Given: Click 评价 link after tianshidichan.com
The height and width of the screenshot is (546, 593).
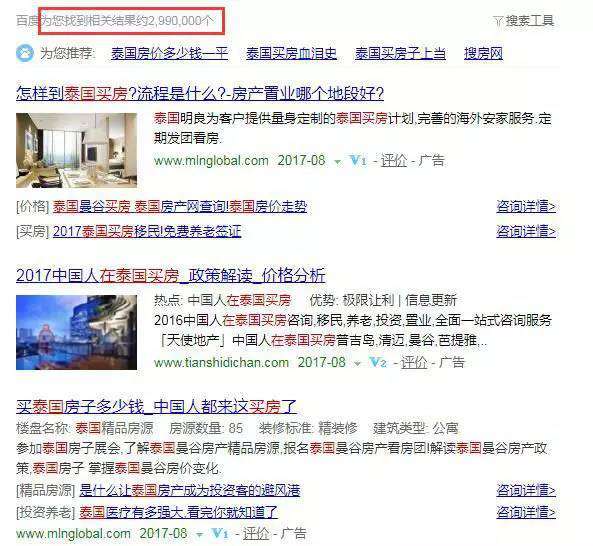Looking at the screenshot, I should click(x=414, y=362).
